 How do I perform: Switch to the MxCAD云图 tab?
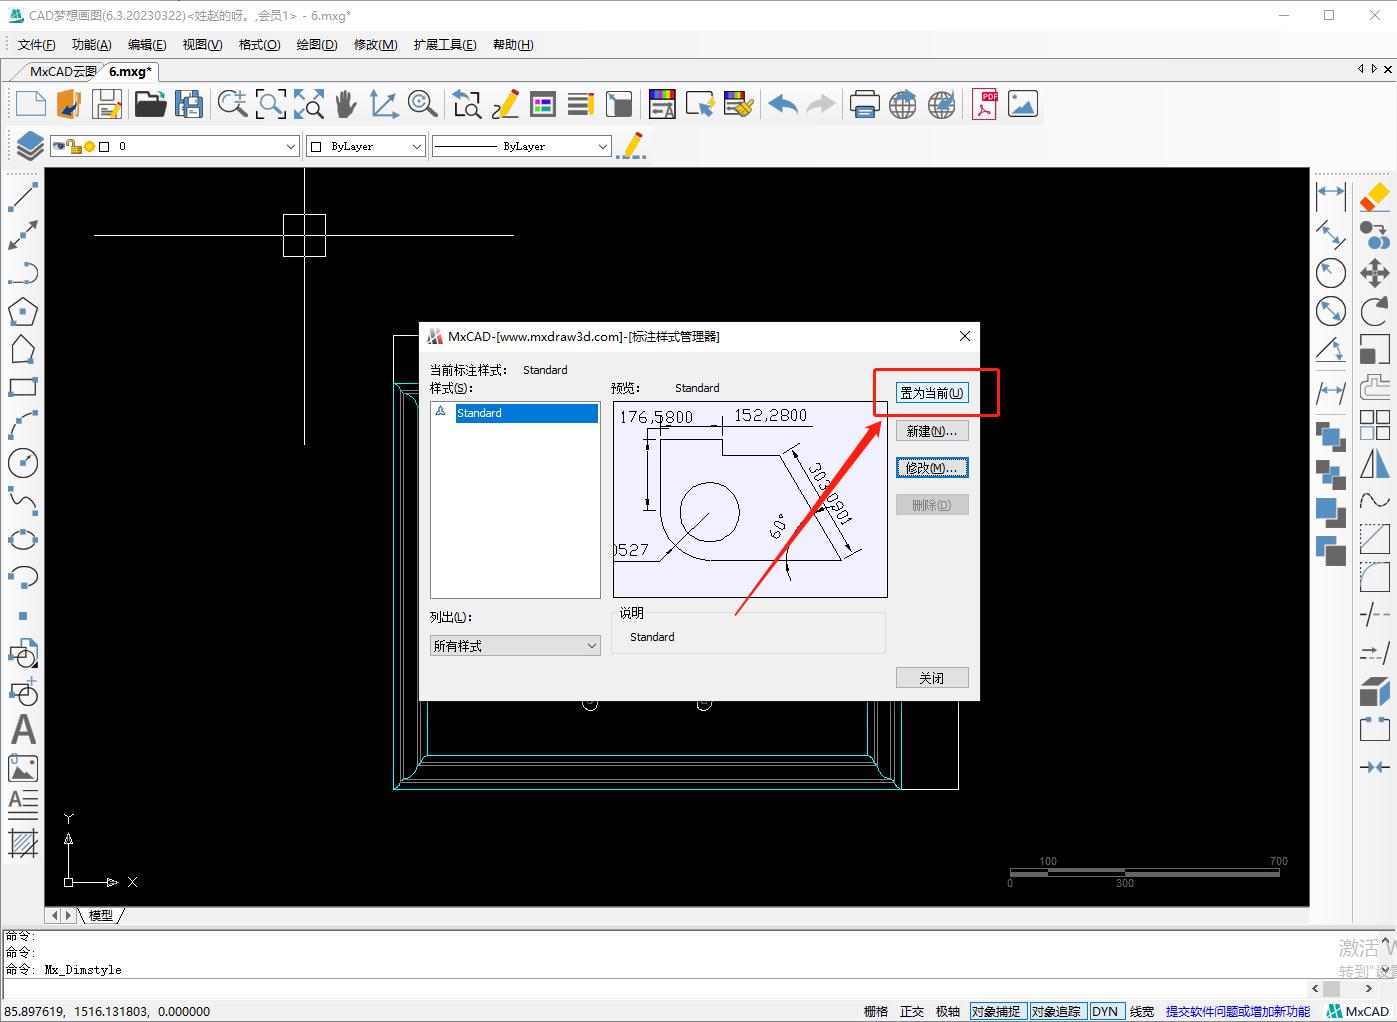pyautogui.click(x=63, y=71)
